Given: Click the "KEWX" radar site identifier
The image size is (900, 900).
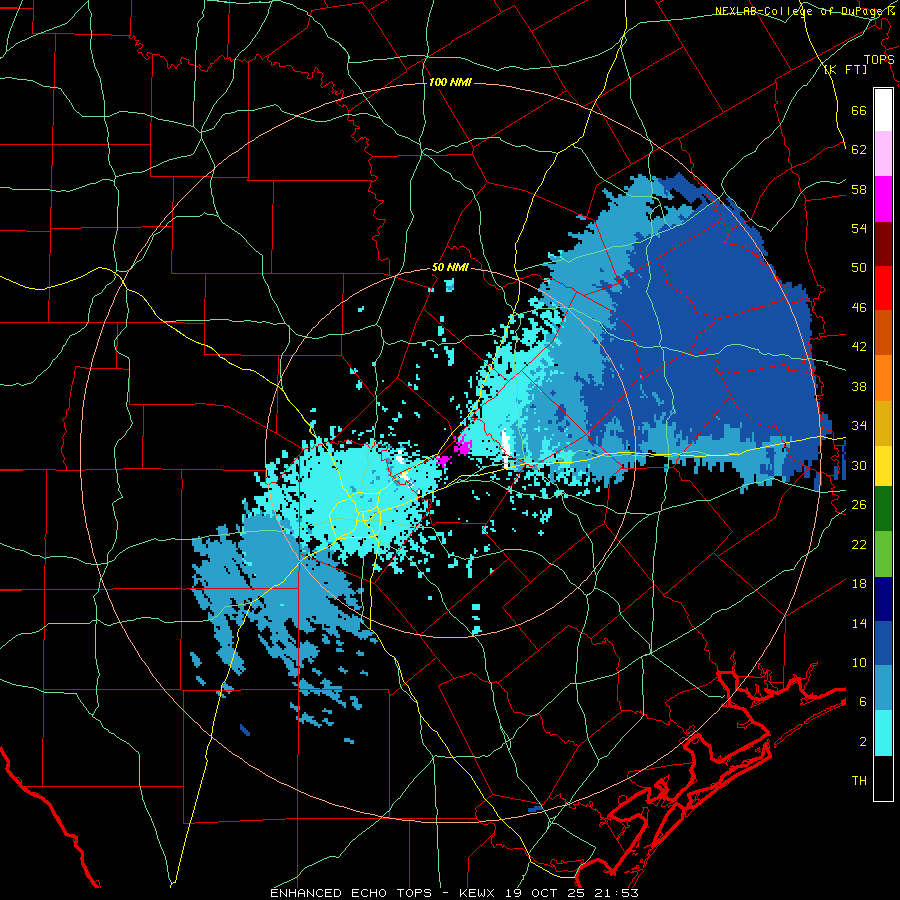Looking at the screenshot, I should 479,893.
